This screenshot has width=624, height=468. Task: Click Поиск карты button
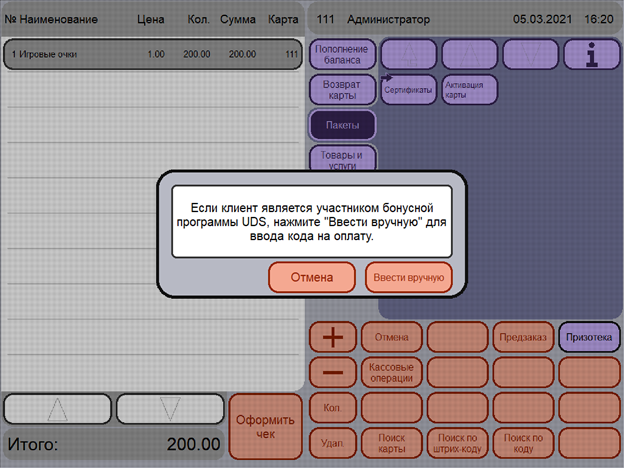coord(392,443)
